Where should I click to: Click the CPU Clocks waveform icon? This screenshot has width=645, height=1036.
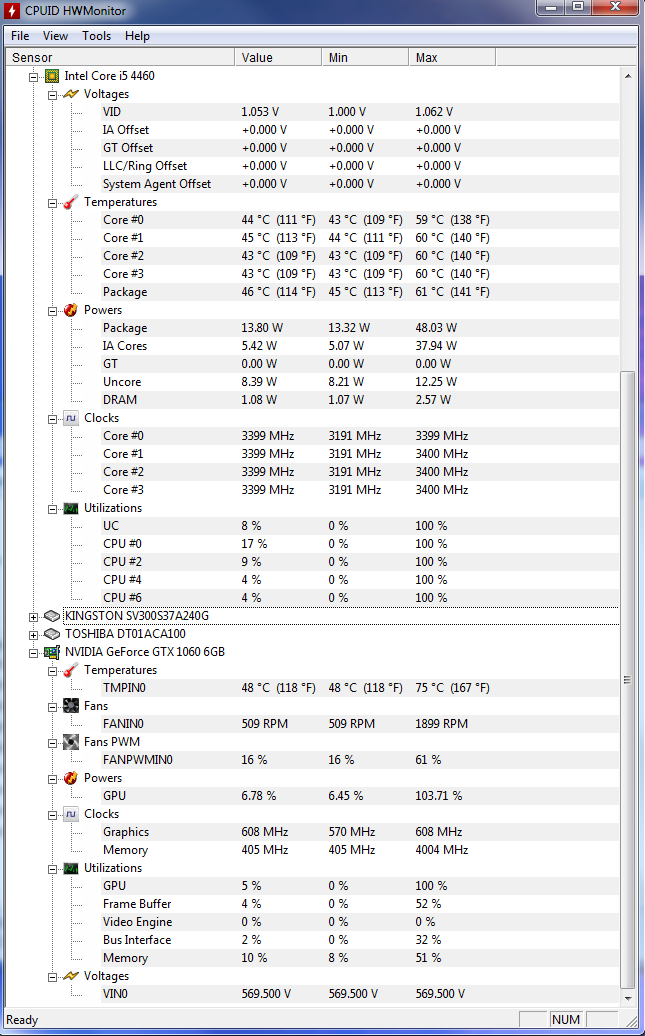click(71, 418)
